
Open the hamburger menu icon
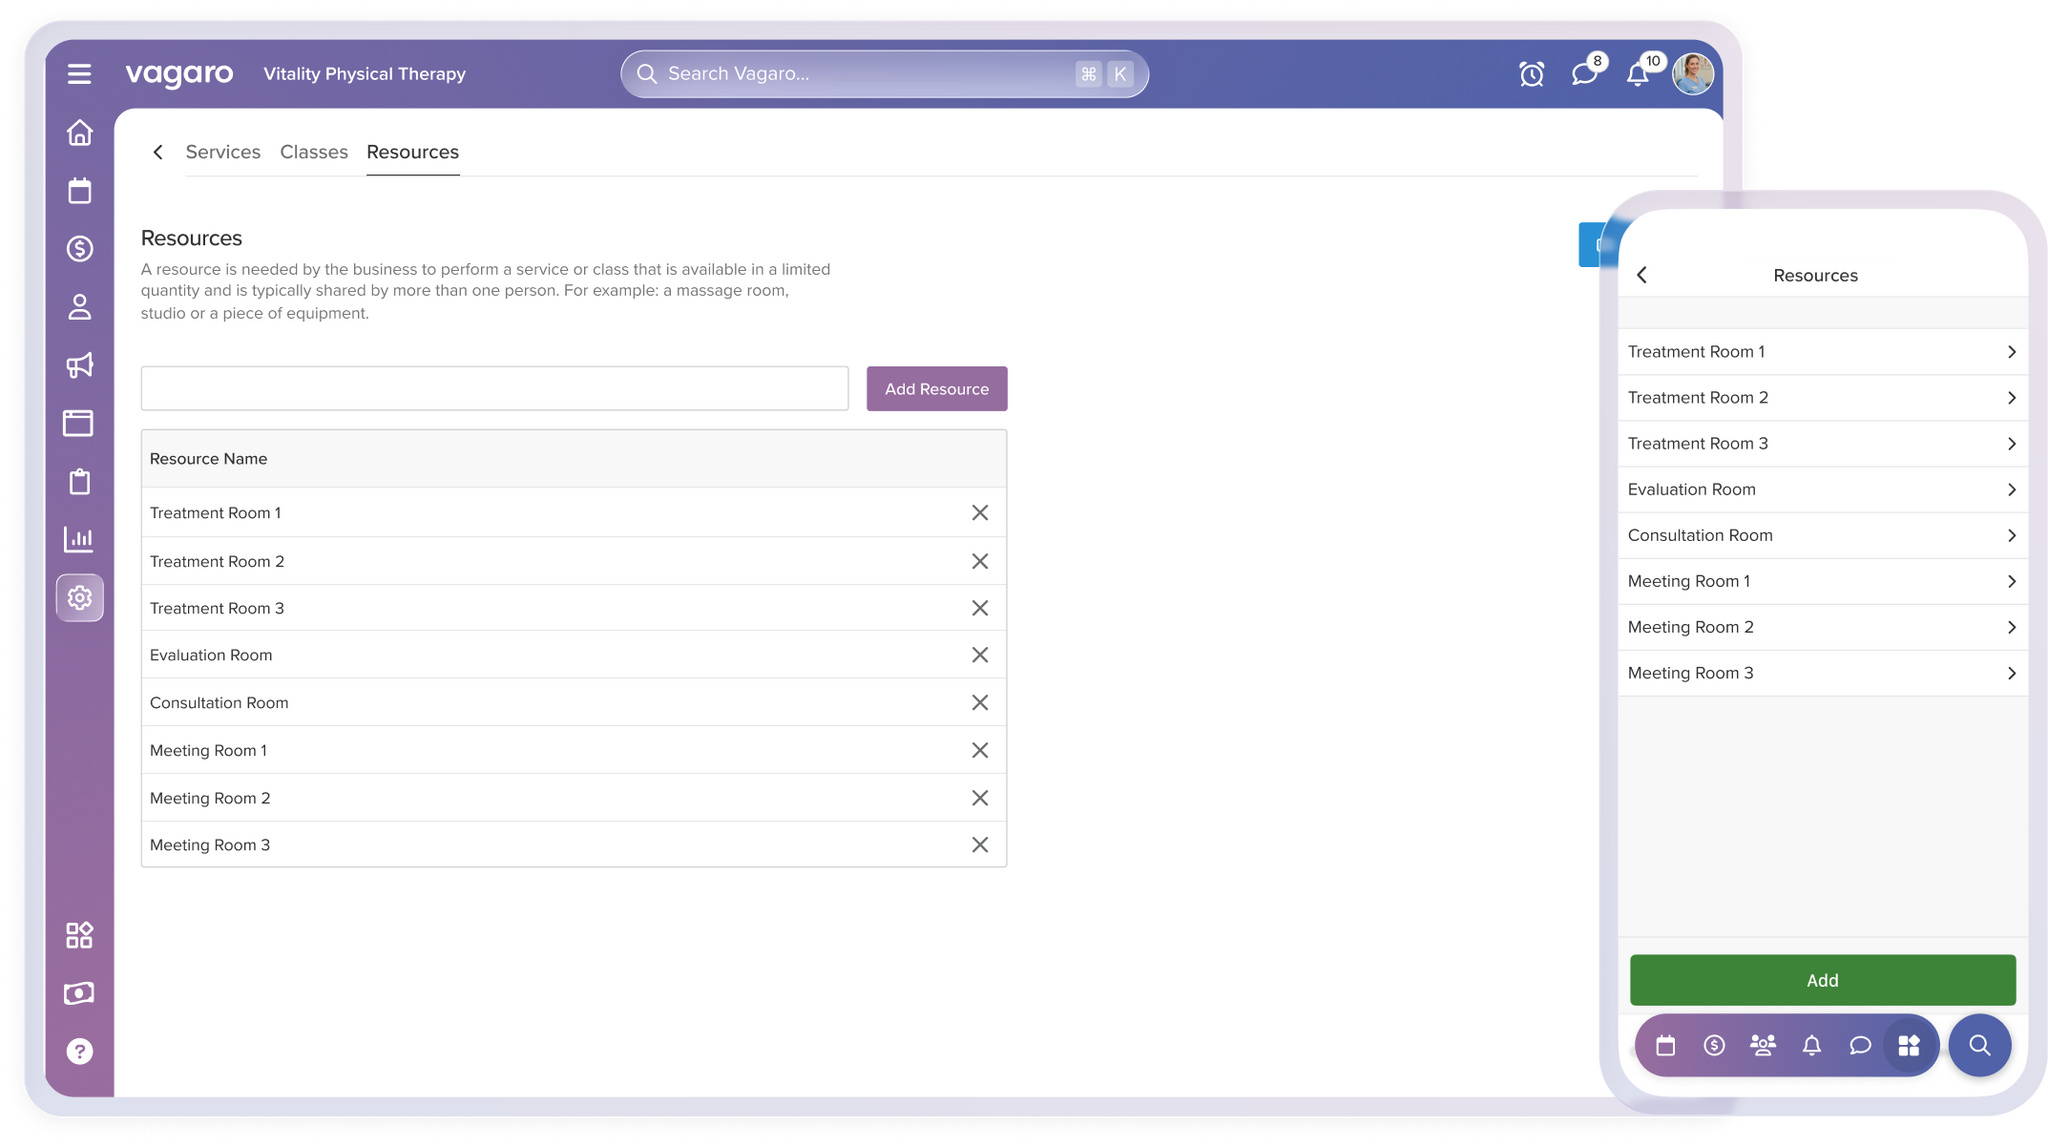point(79,74)
